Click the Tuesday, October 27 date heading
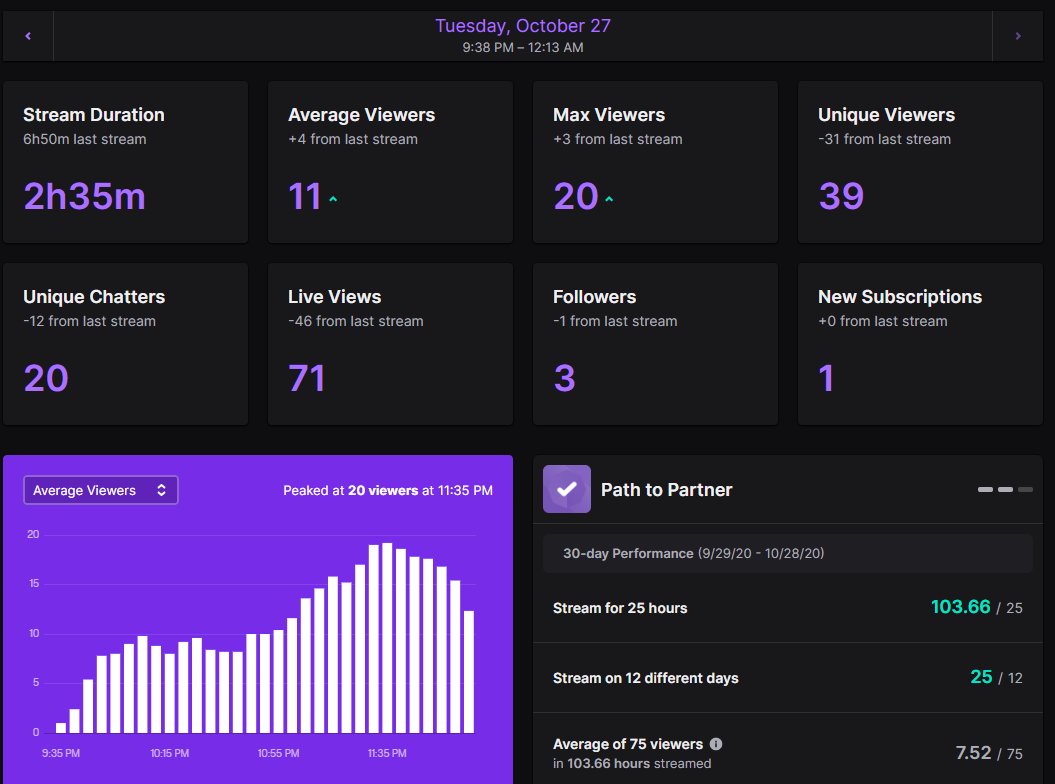 (x=523, y=26)
